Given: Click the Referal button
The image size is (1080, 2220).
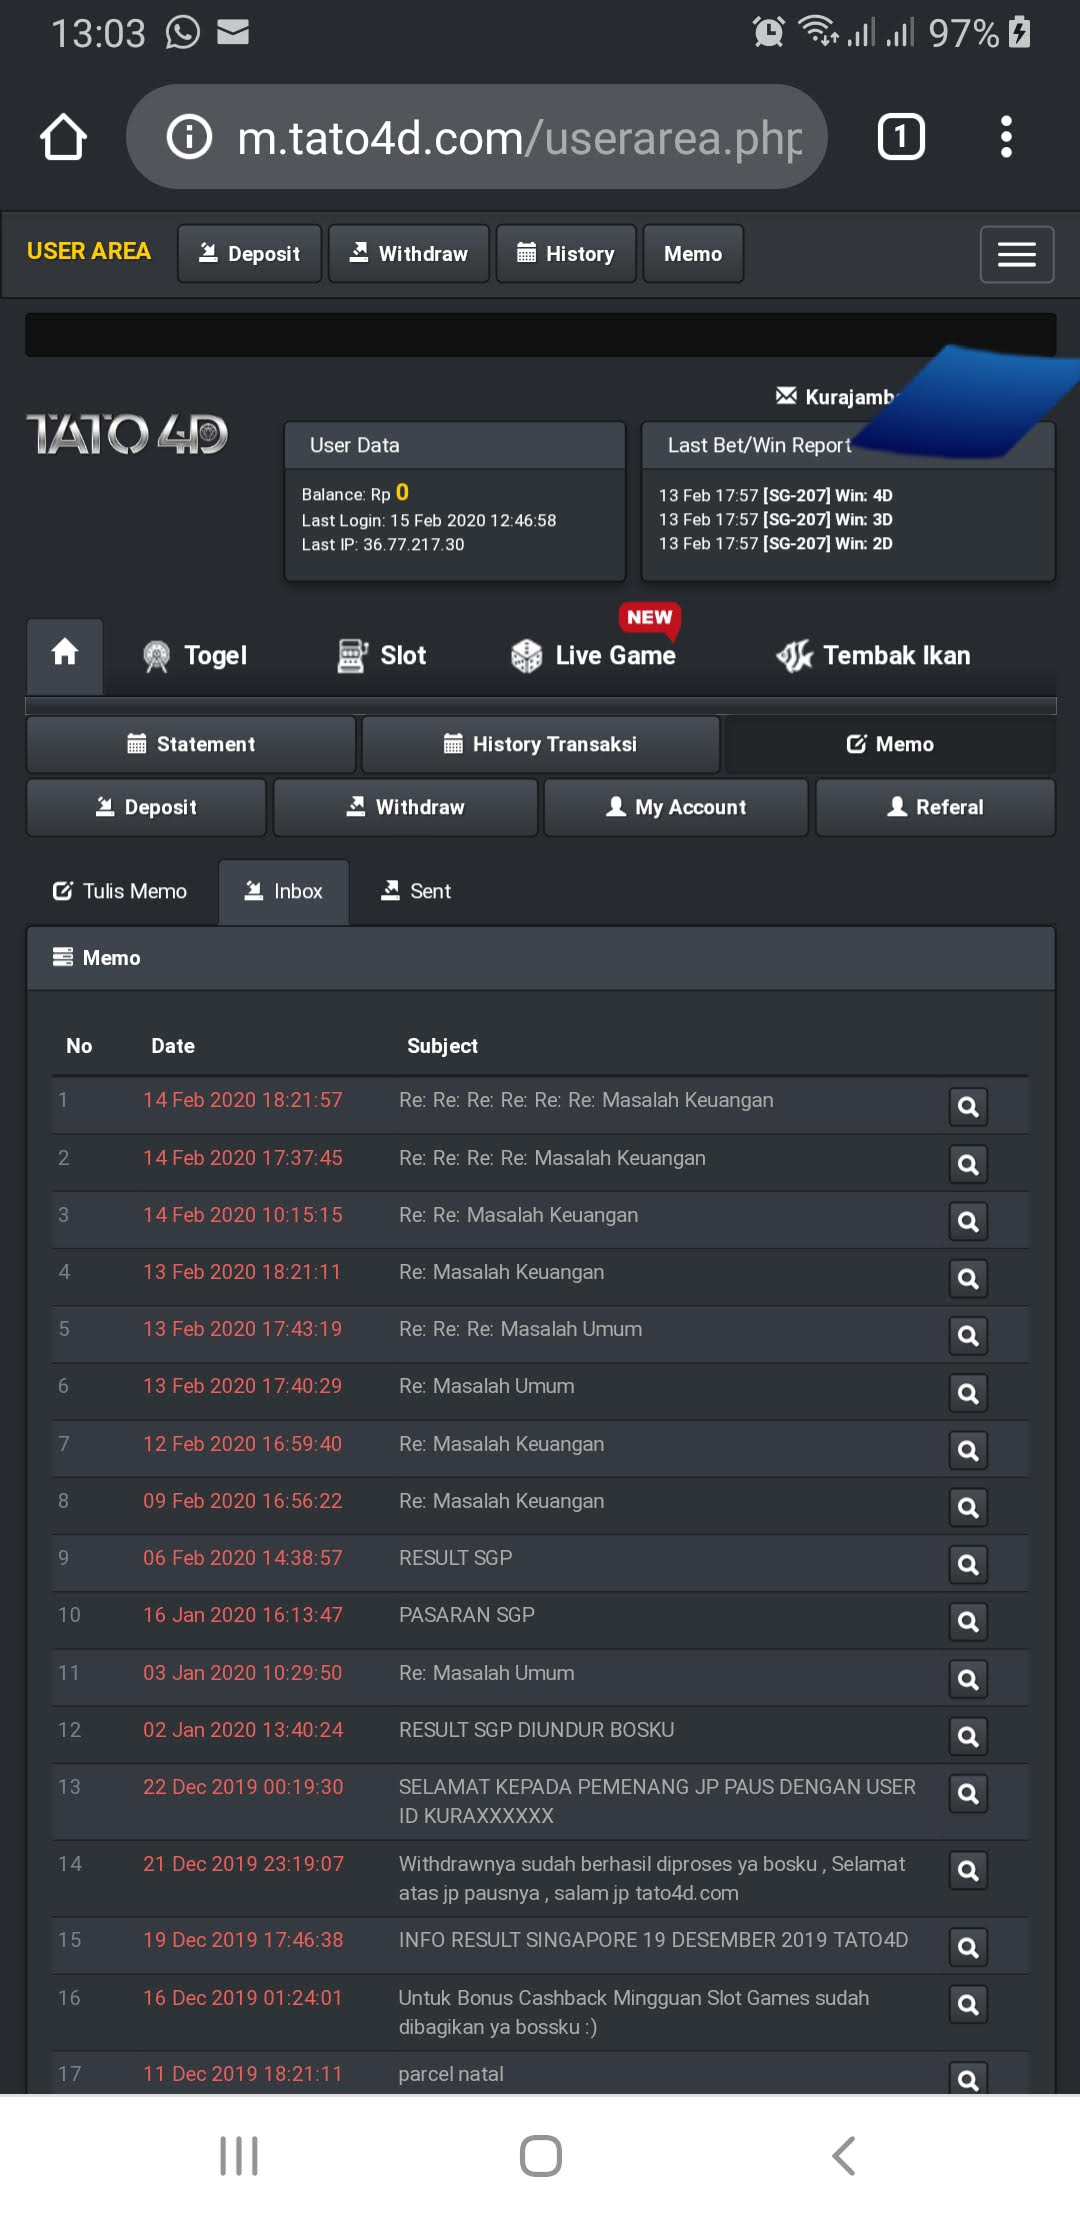Looking at the screenshot, I should point(935,807).
